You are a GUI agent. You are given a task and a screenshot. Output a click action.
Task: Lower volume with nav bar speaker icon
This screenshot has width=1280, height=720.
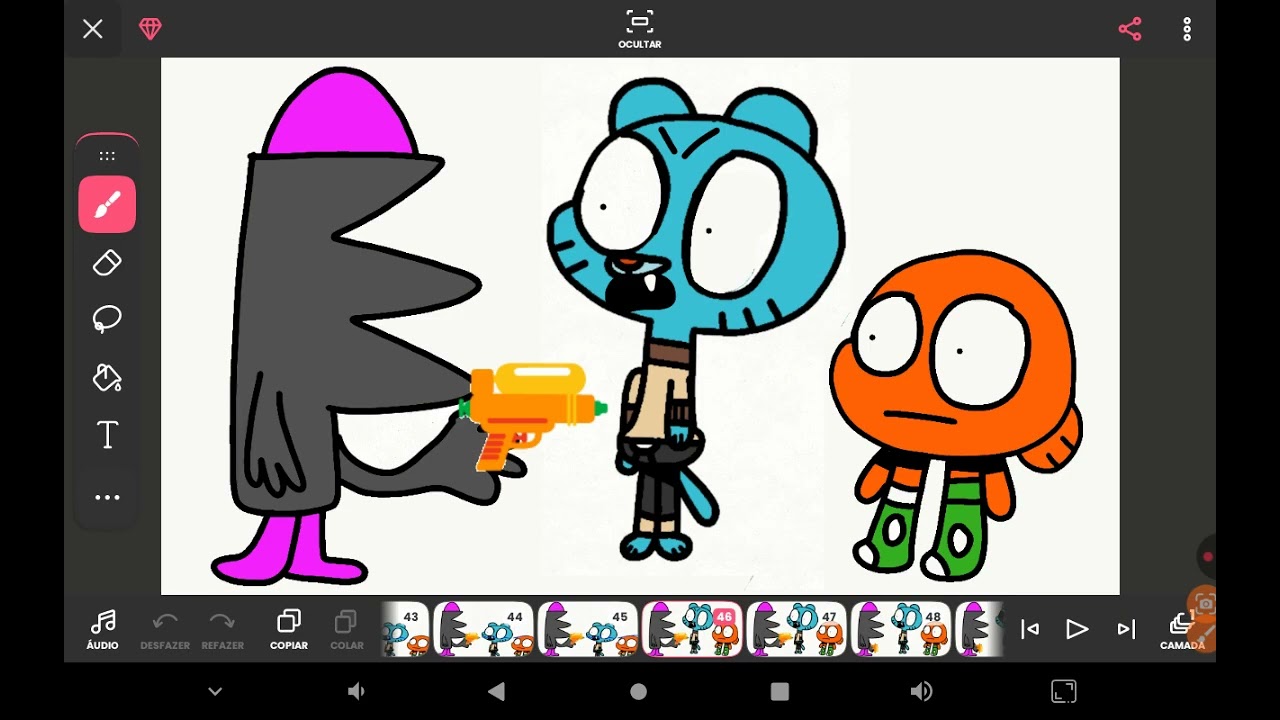pyautogui.click(x=355, y=691)
